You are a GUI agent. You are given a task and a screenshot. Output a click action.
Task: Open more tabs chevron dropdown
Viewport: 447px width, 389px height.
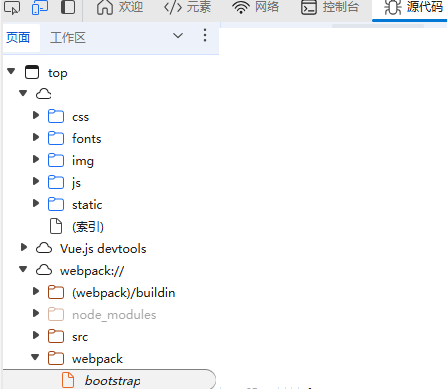tap(178, 36)
